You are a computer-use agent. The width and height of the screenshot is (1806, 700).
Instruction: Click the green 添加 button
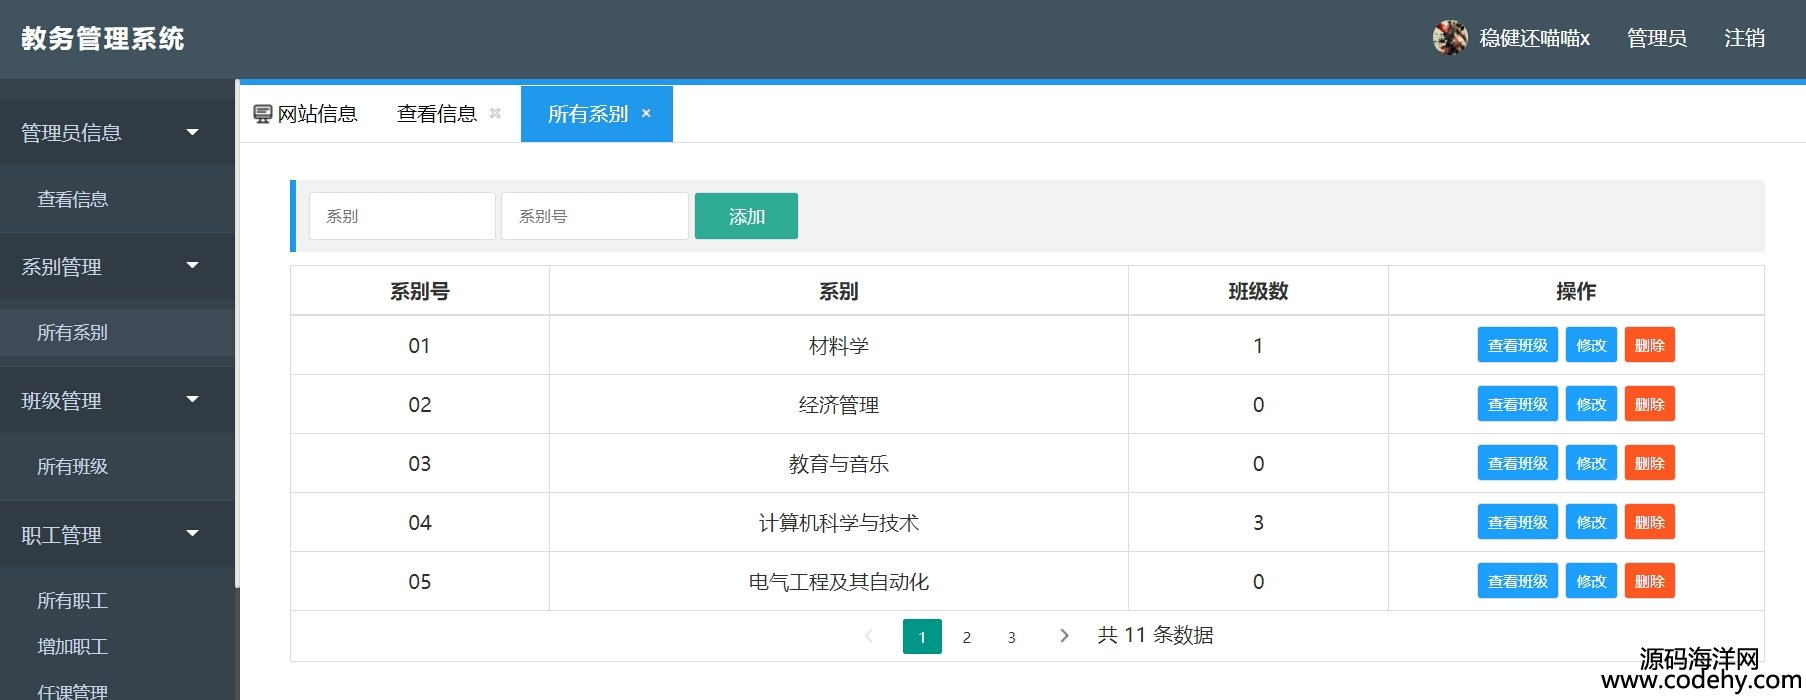click(746, 216)
